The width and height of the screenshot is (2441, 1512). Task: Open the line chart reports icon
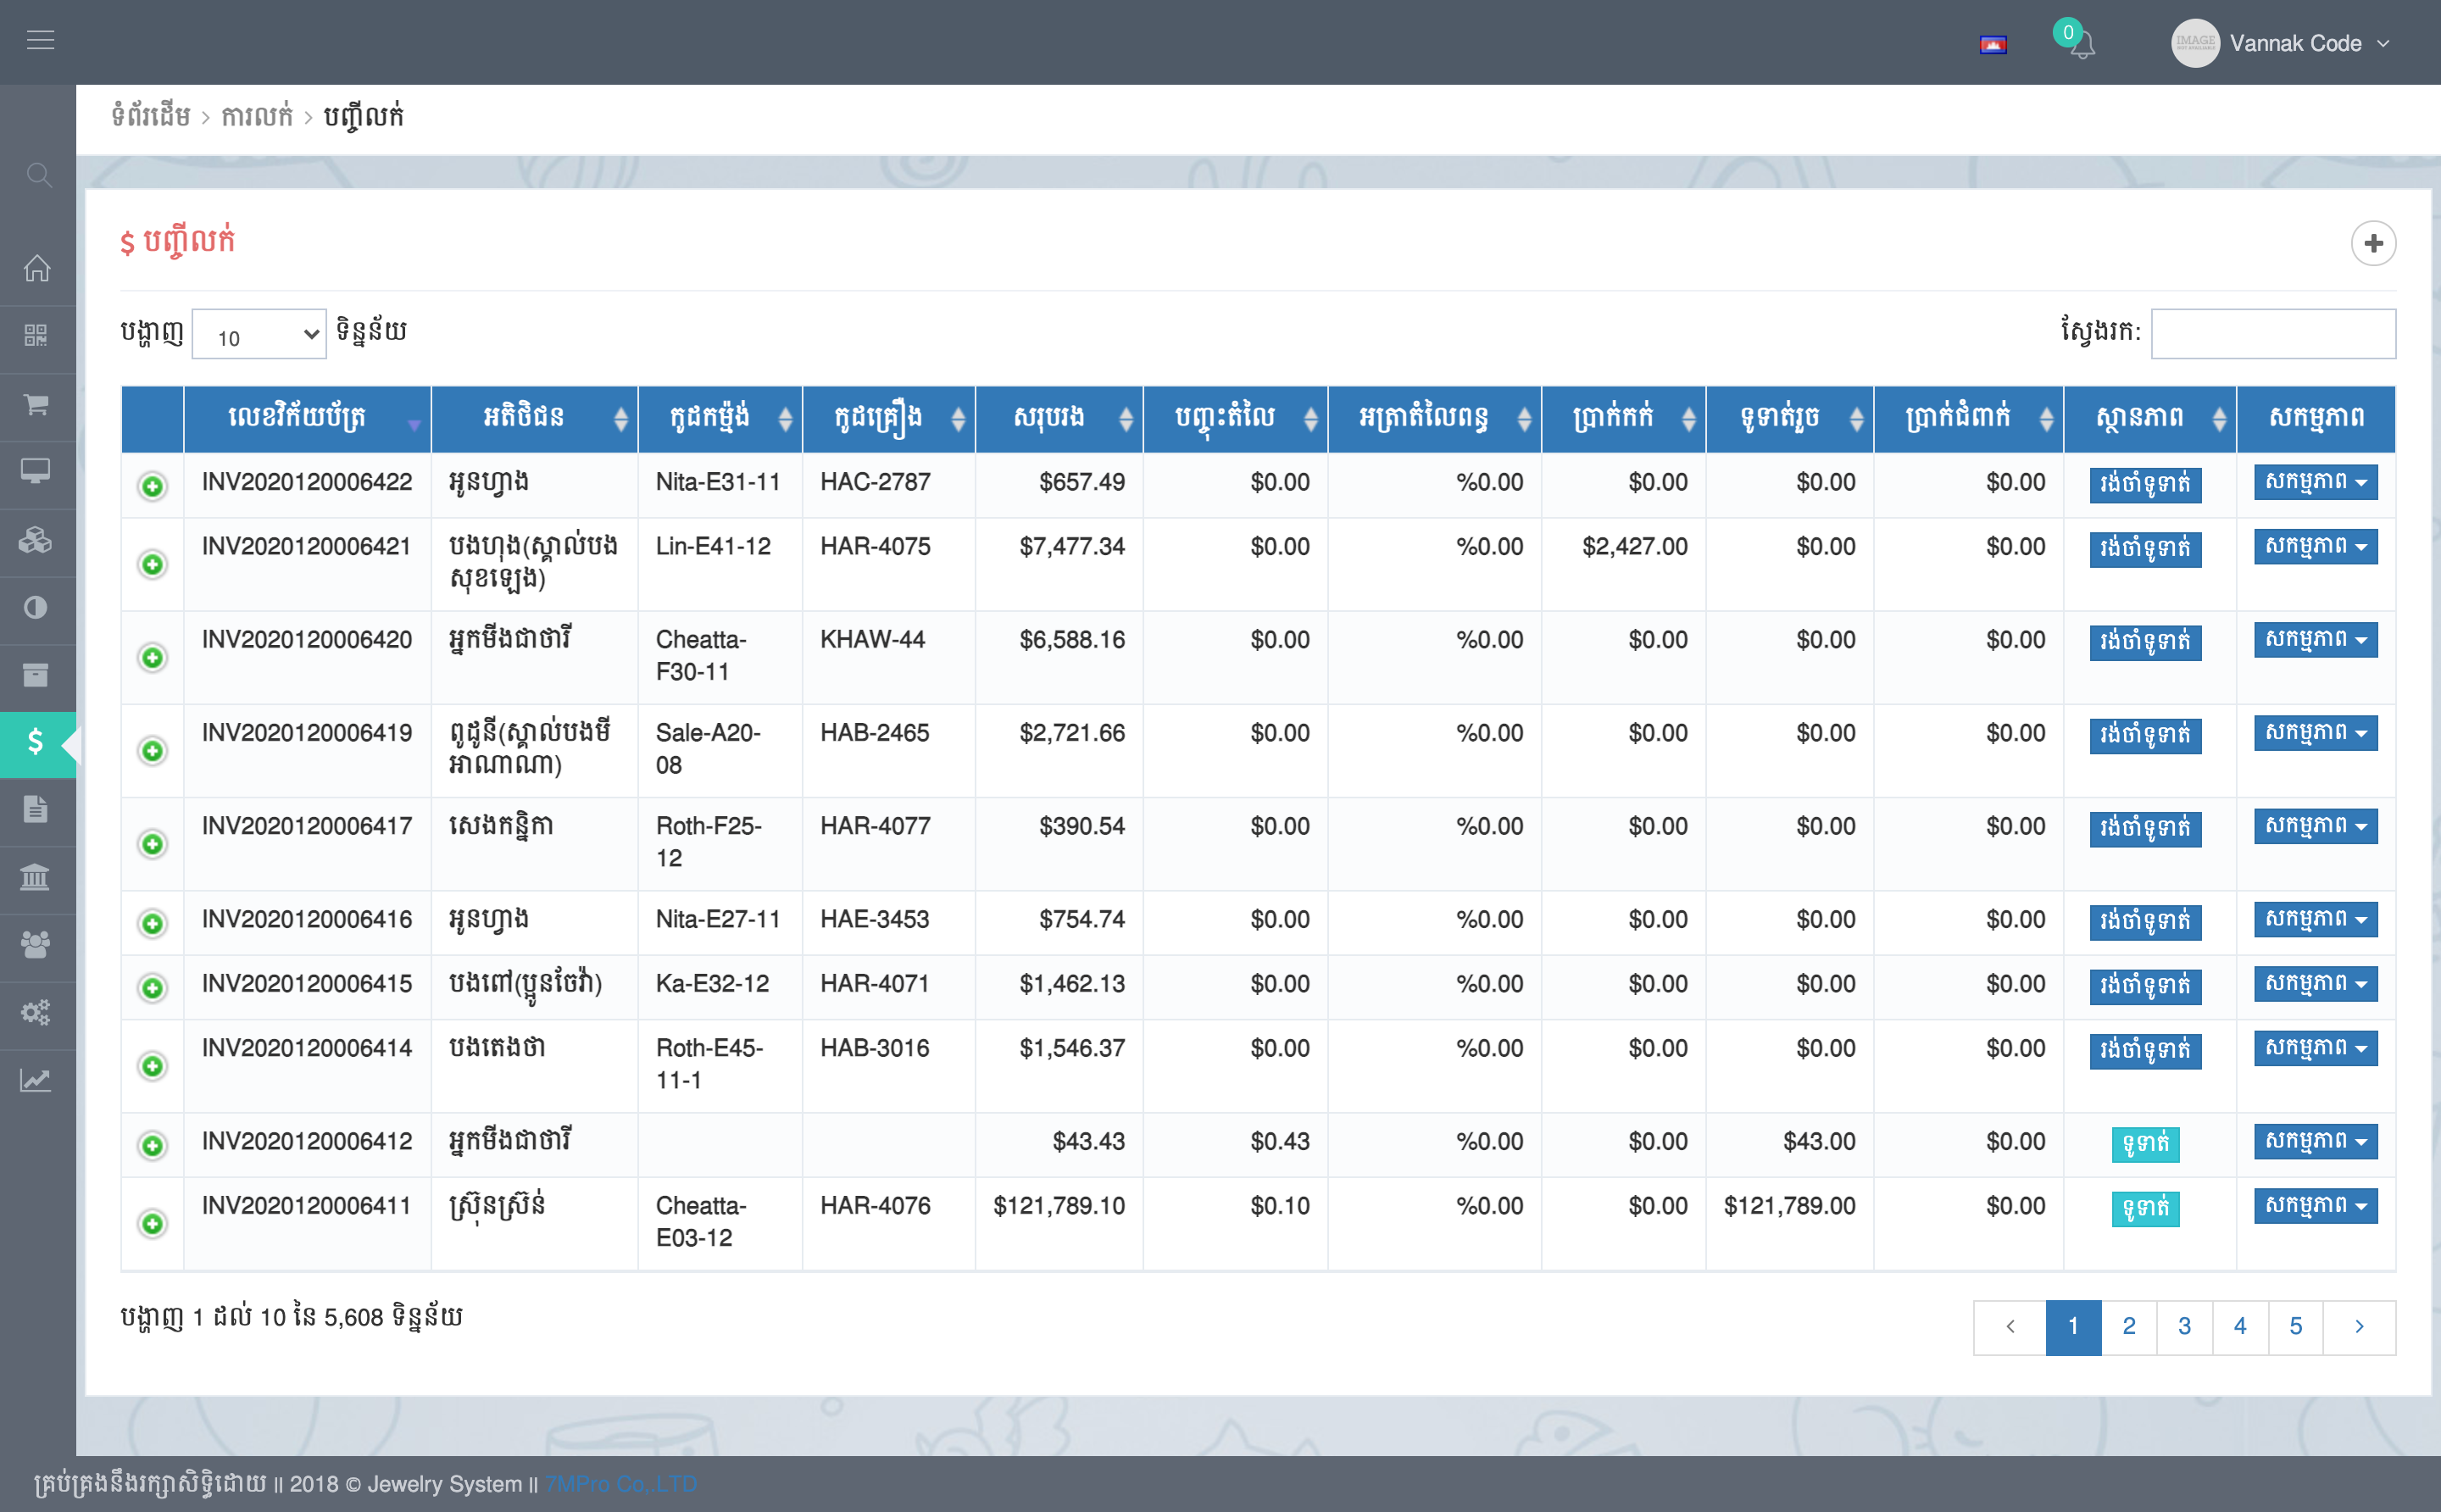(x=35, y=1080)
